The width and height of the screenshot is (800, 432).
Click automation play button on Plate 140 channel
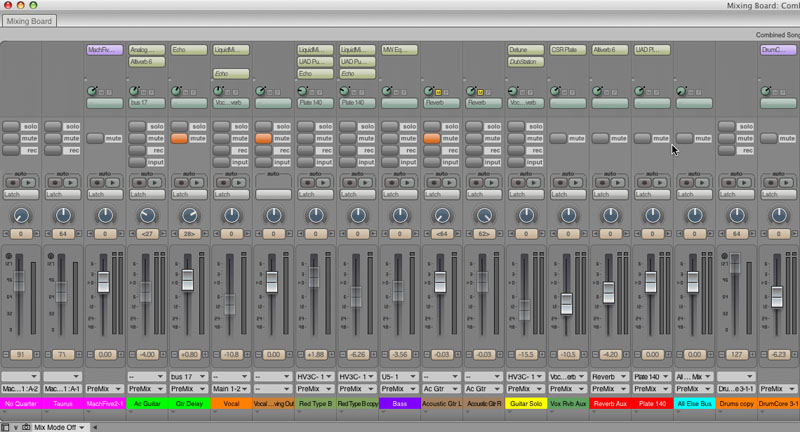(660, 182)
